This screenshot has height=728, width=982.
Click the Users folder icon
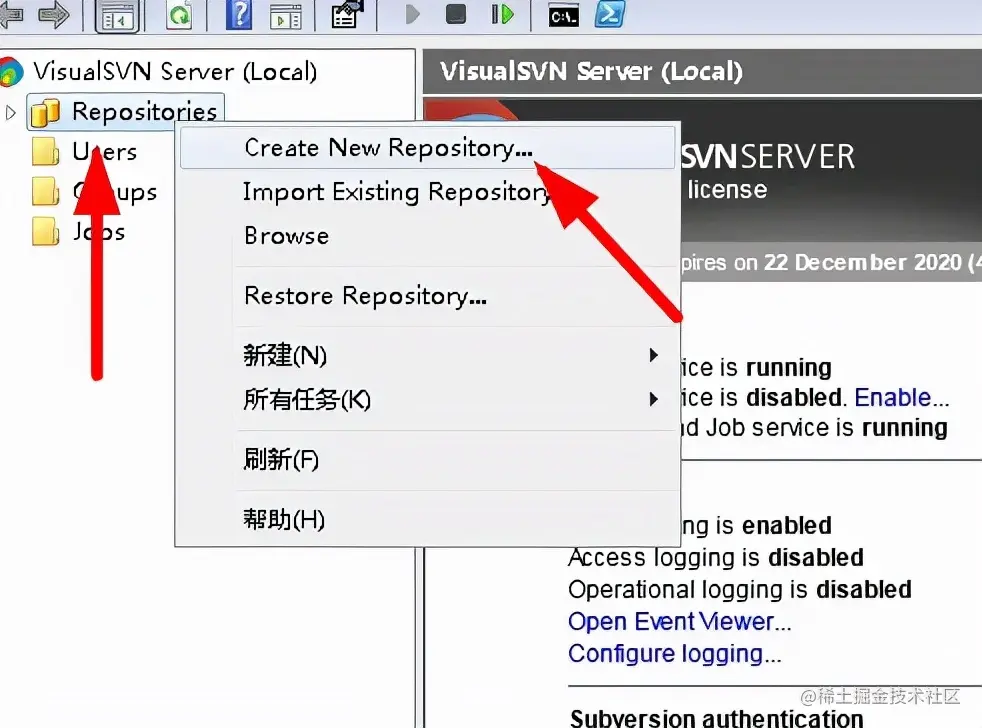tap(46, 152)
